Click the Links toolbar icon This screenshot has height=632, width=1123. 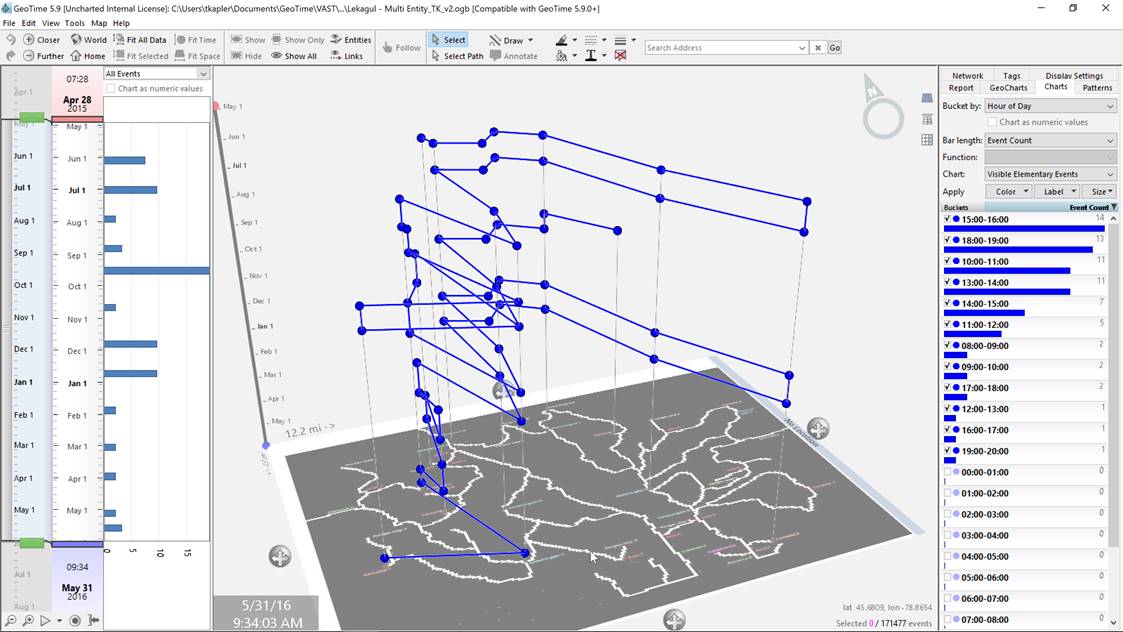coord(337,56)
